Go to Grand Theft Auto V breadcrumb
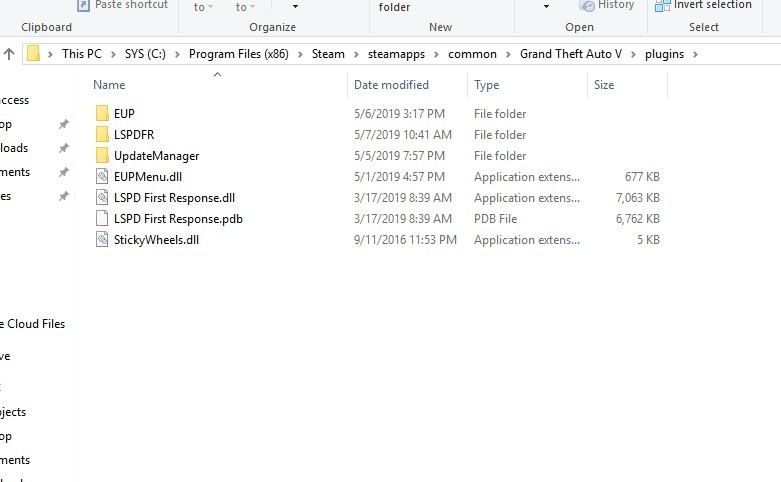 coord(571,54)
